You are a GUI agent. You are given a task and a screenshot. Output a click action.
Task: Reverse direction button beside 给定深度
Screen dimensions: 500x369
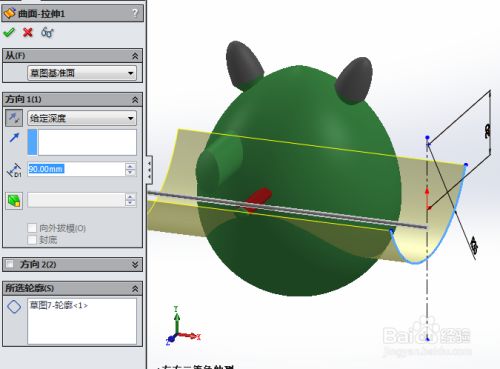coord(14,118)
